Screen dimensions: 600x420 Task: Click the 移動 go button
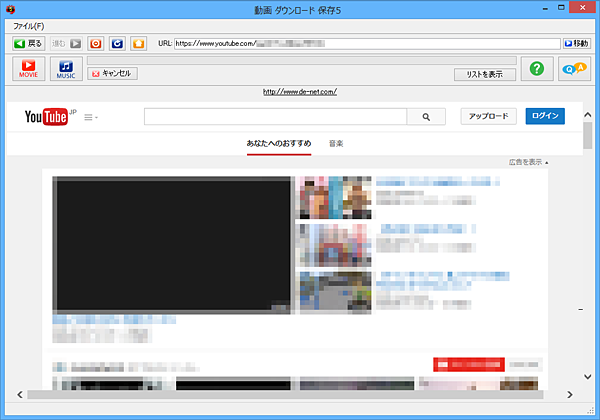click(577, 44)
